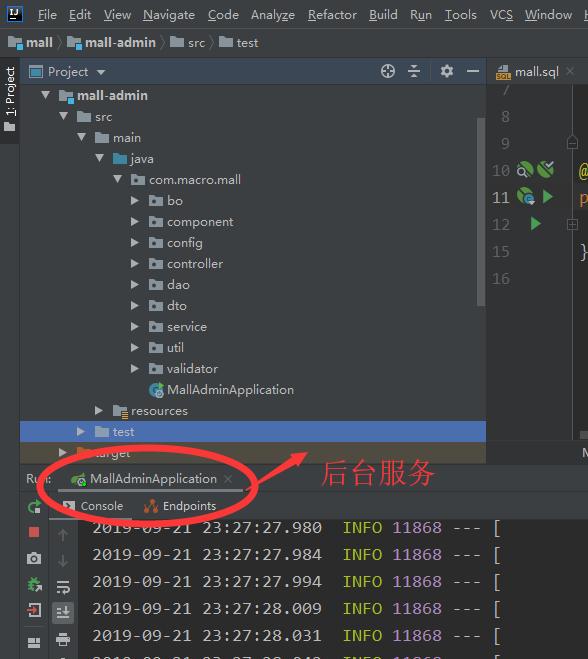The image size is (588, 659).
Task: Expand folded code at line 12
Action: [572, 224]
